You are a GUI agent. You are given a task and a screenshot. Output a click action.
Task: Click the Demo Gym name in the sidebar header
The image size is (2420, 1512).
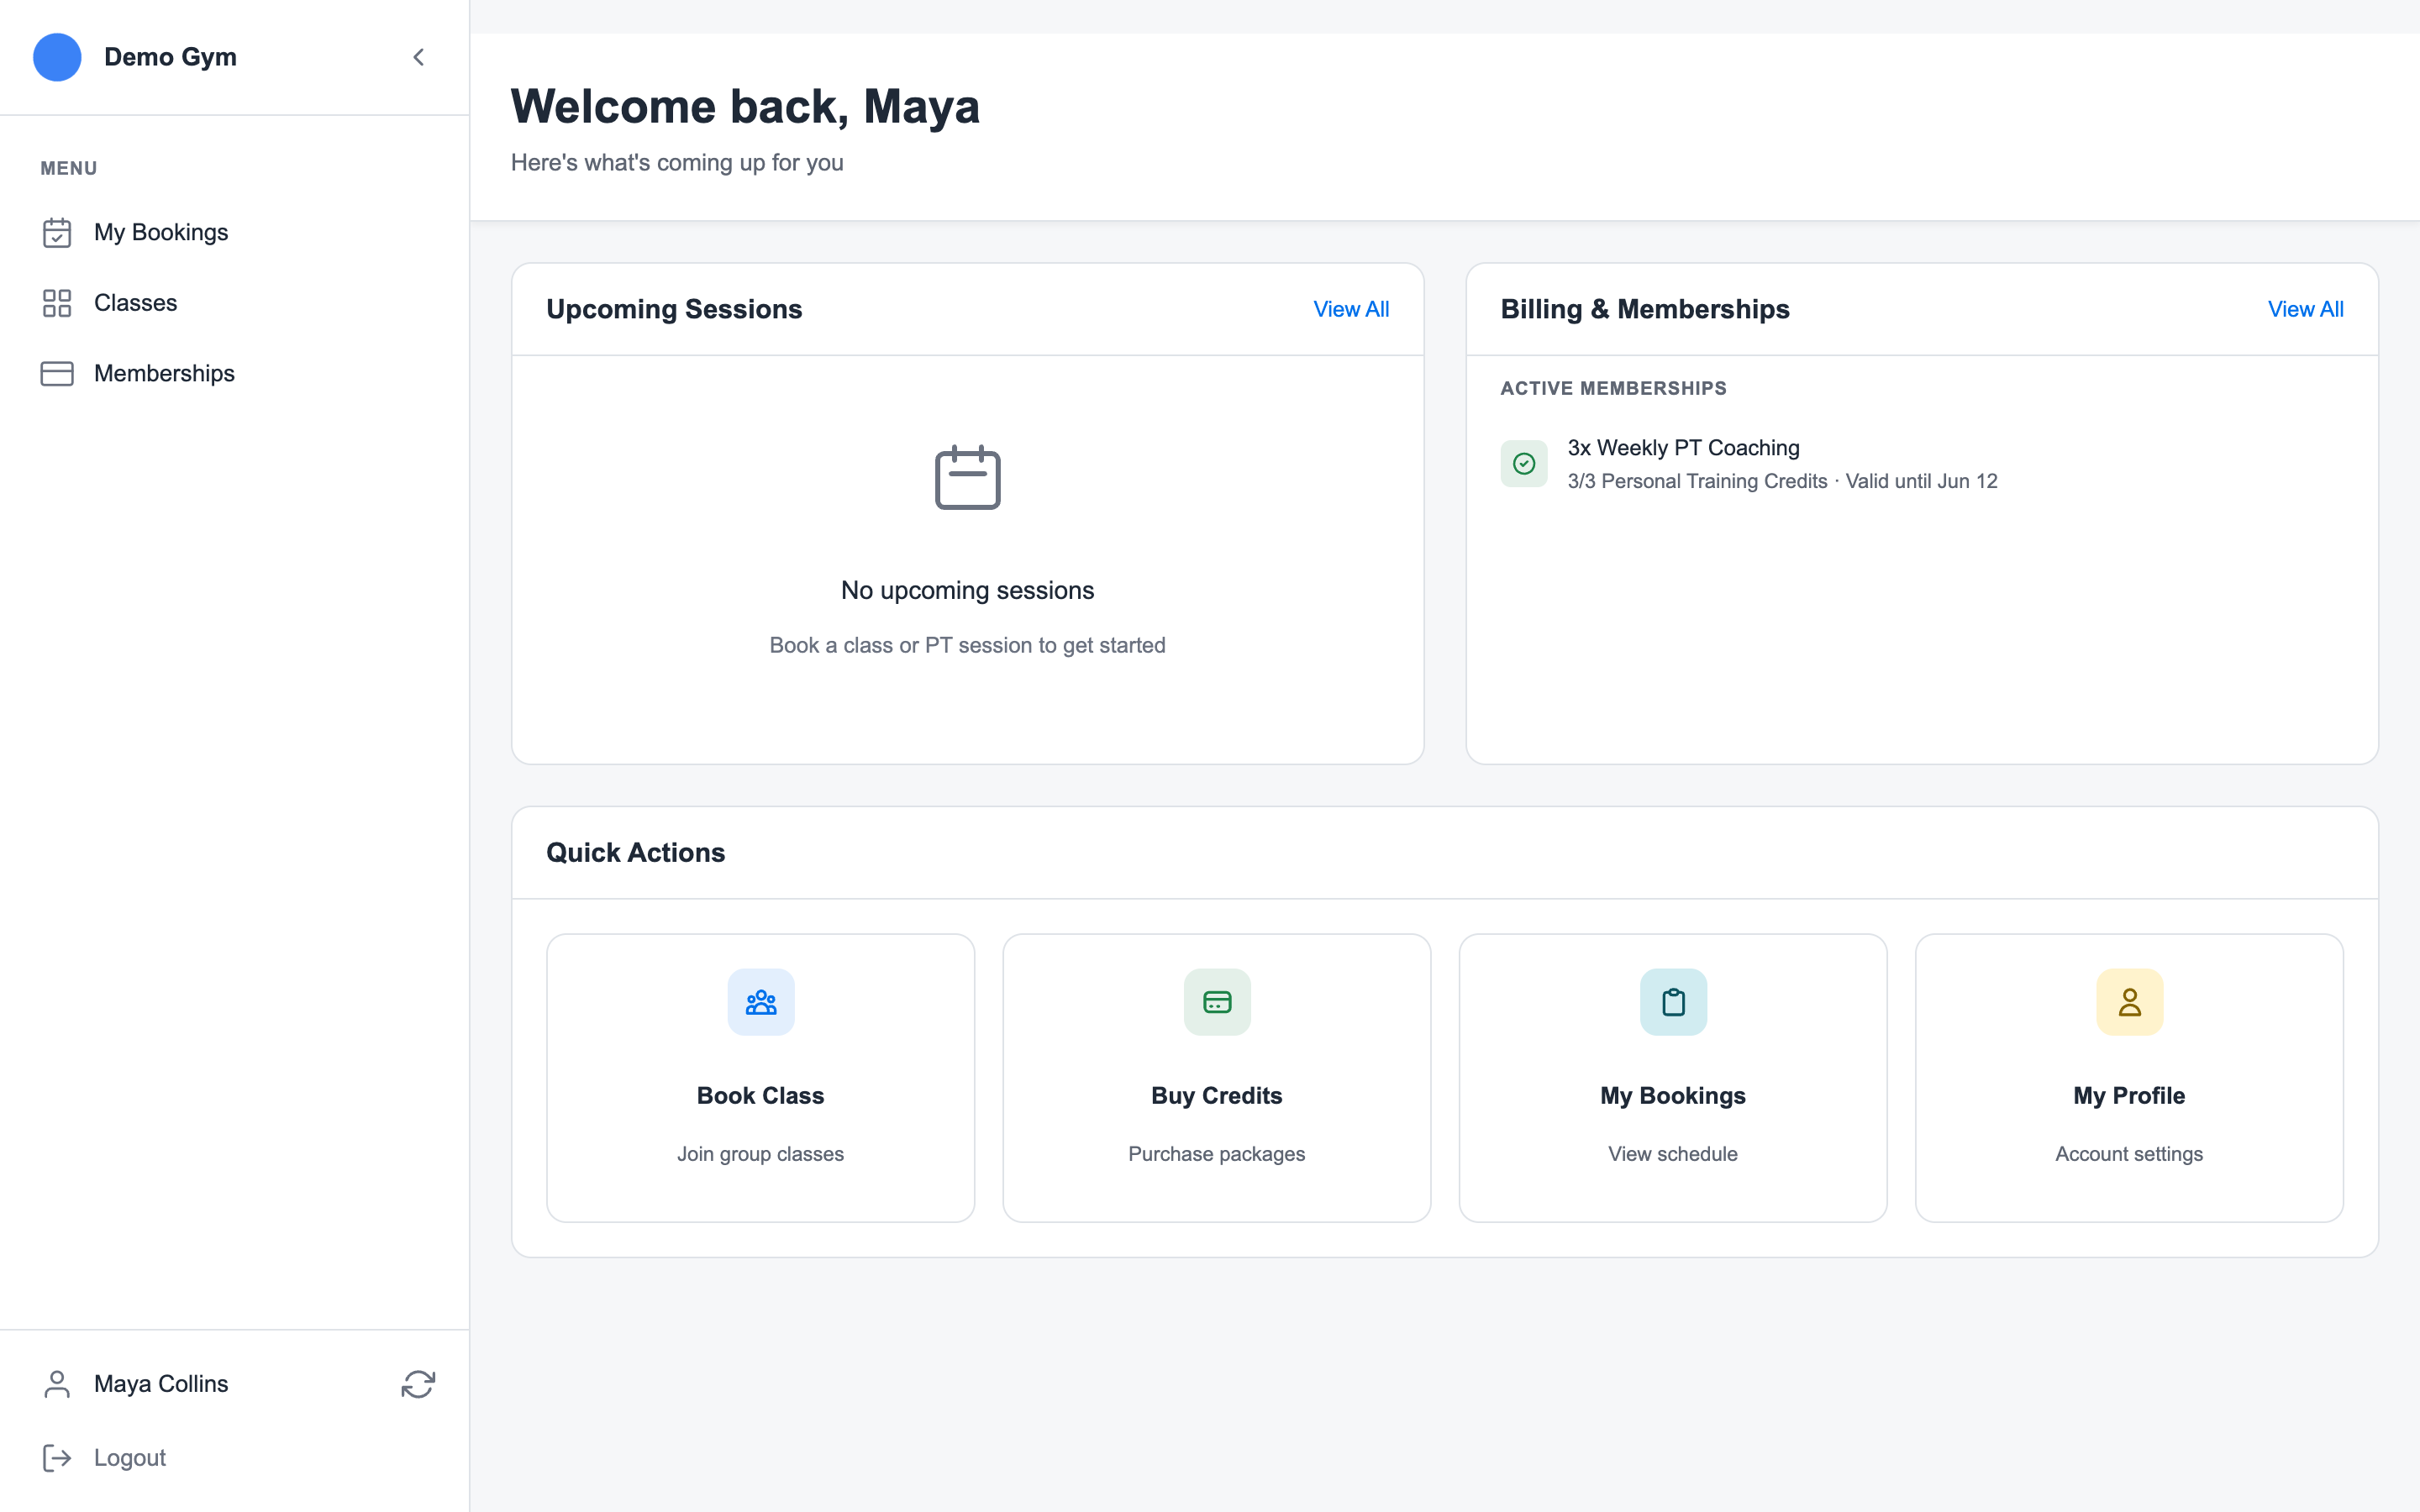click(x=170, y=57)
